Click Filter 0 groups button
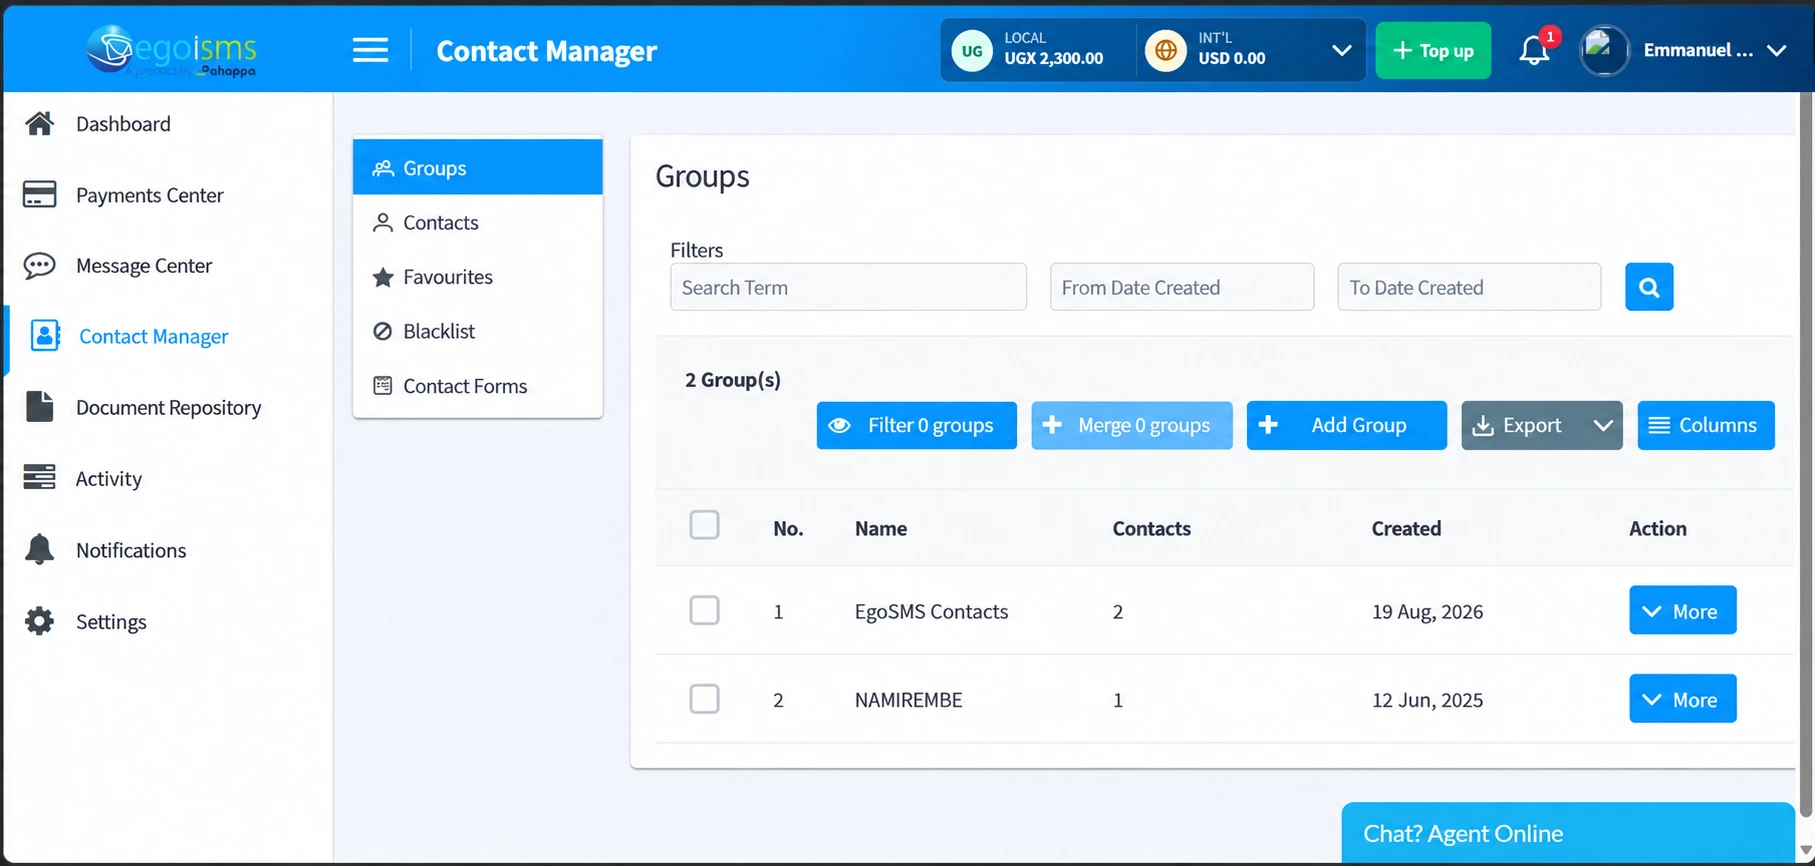The width and height of the screenshot is (1815, 866). point(916,425)
